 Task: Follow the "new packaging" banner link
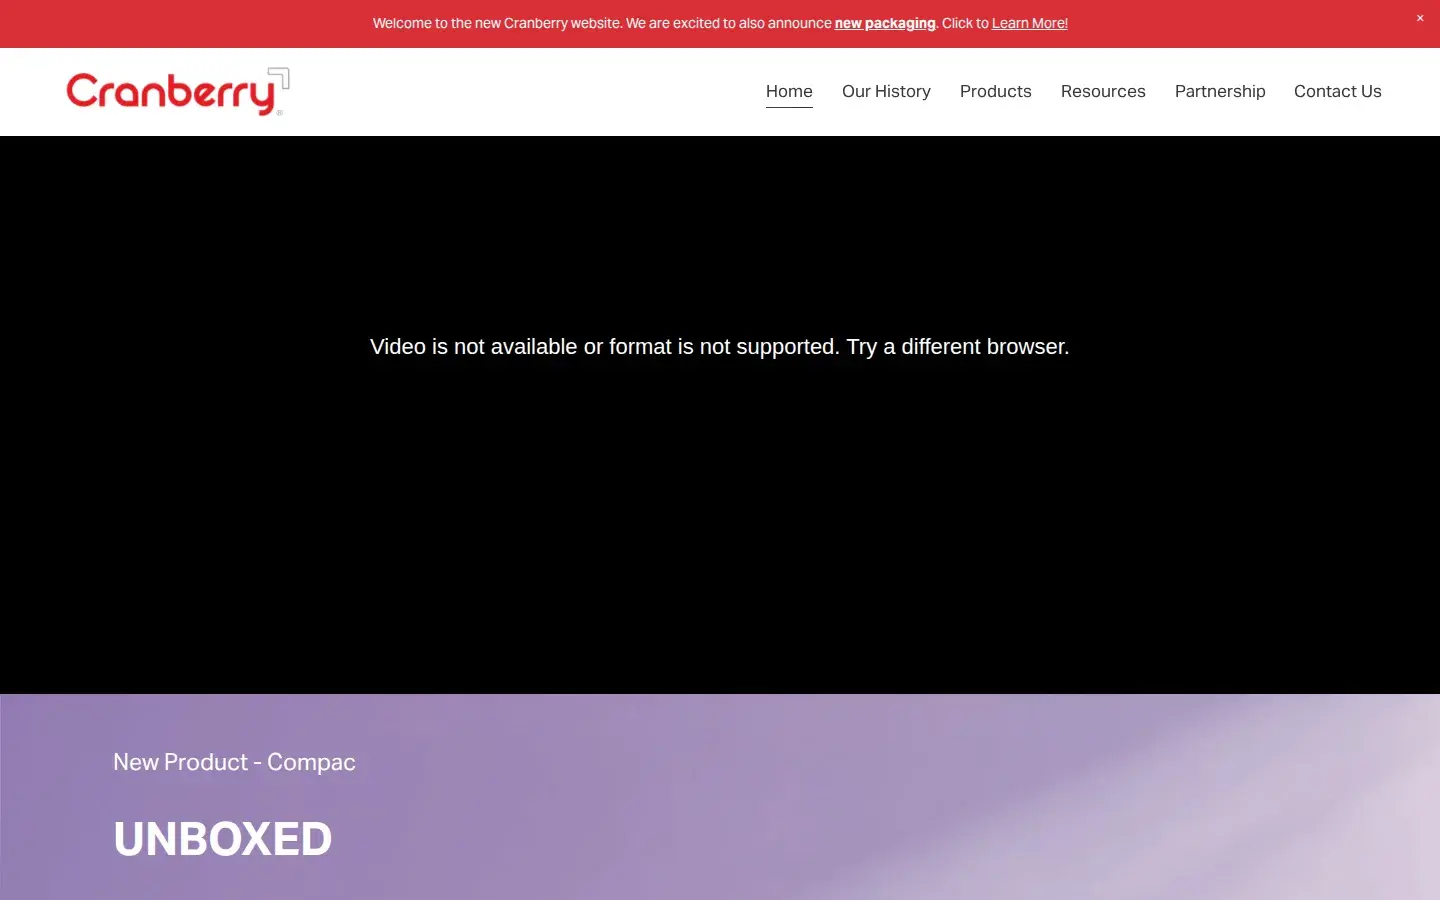885,23
